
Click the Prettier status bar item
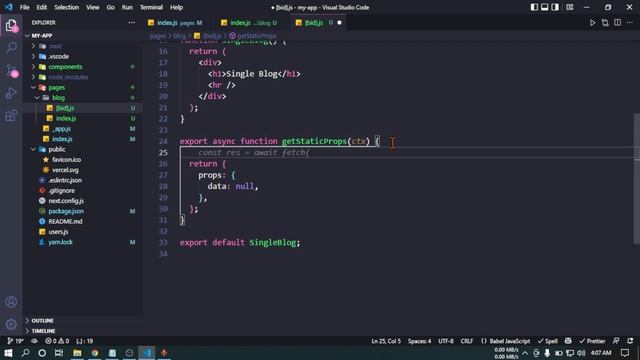(592, 341)
